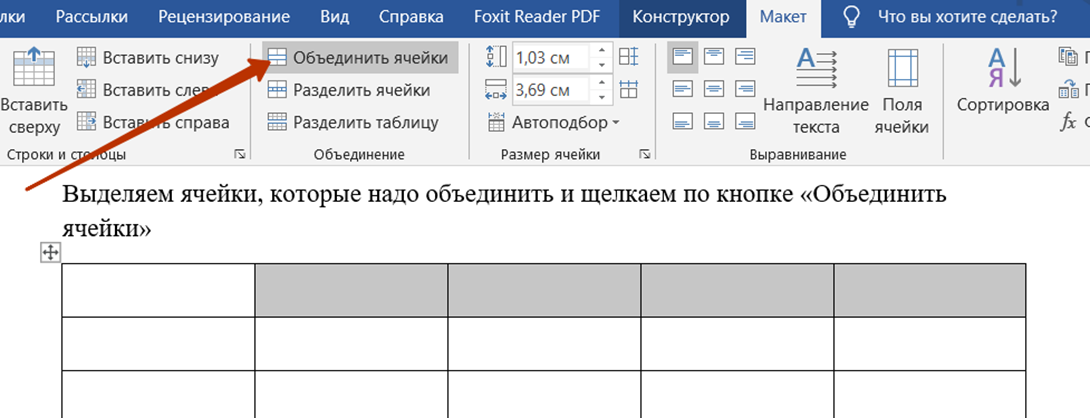Select Align Center Right alignment
This screenshot has width=1090, height=418.
[x=745, y=89]
